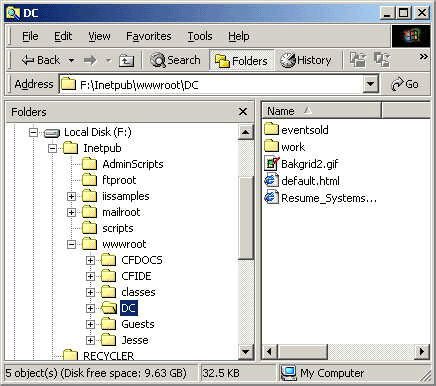Click file list scroll left arrow

click(270, 352)
